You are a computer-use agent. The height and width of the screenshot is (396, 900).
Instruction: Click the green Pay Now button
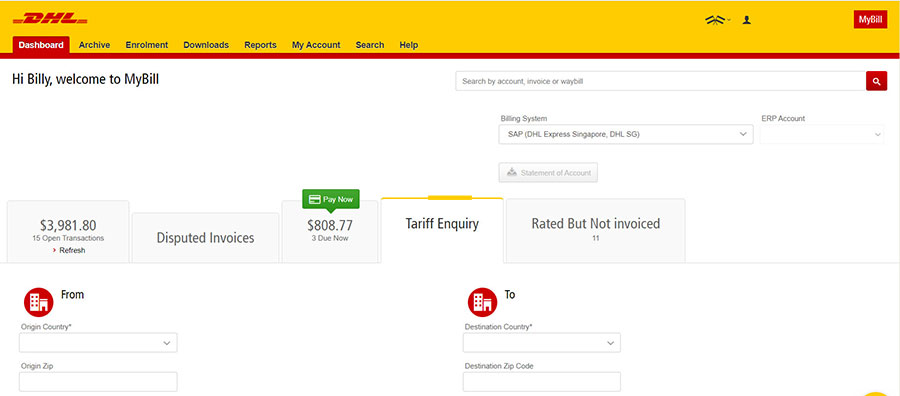331,199
